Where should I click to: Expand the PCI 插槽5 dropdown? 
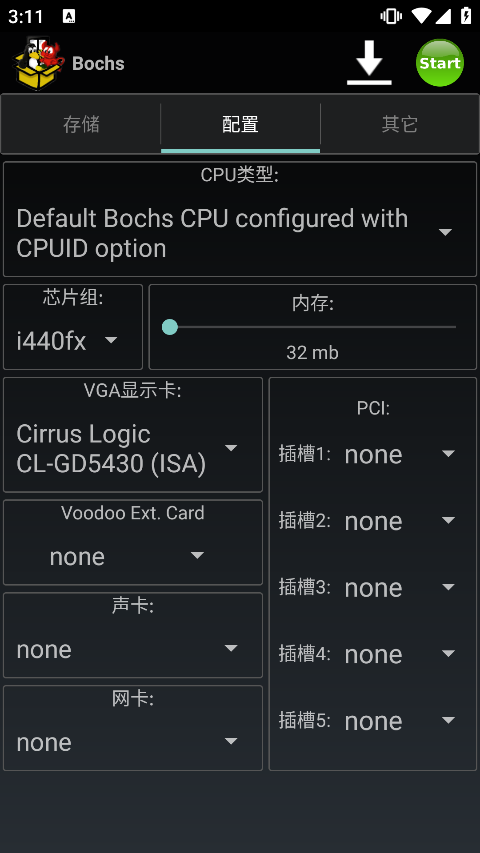click(402, 721)
